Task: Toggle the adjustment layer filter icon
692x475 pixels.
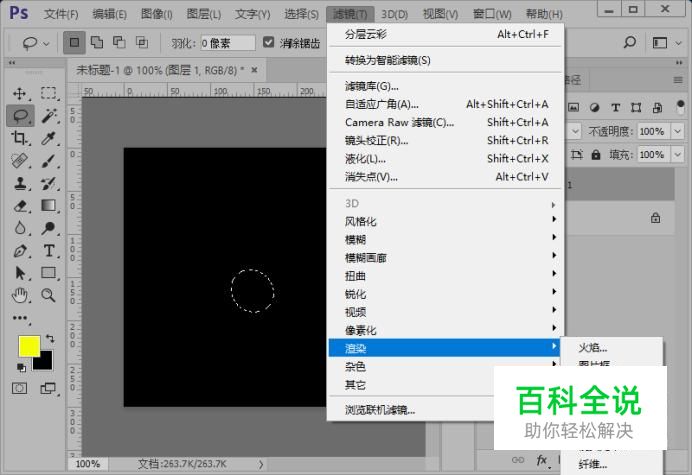Action: coord(594,107)
